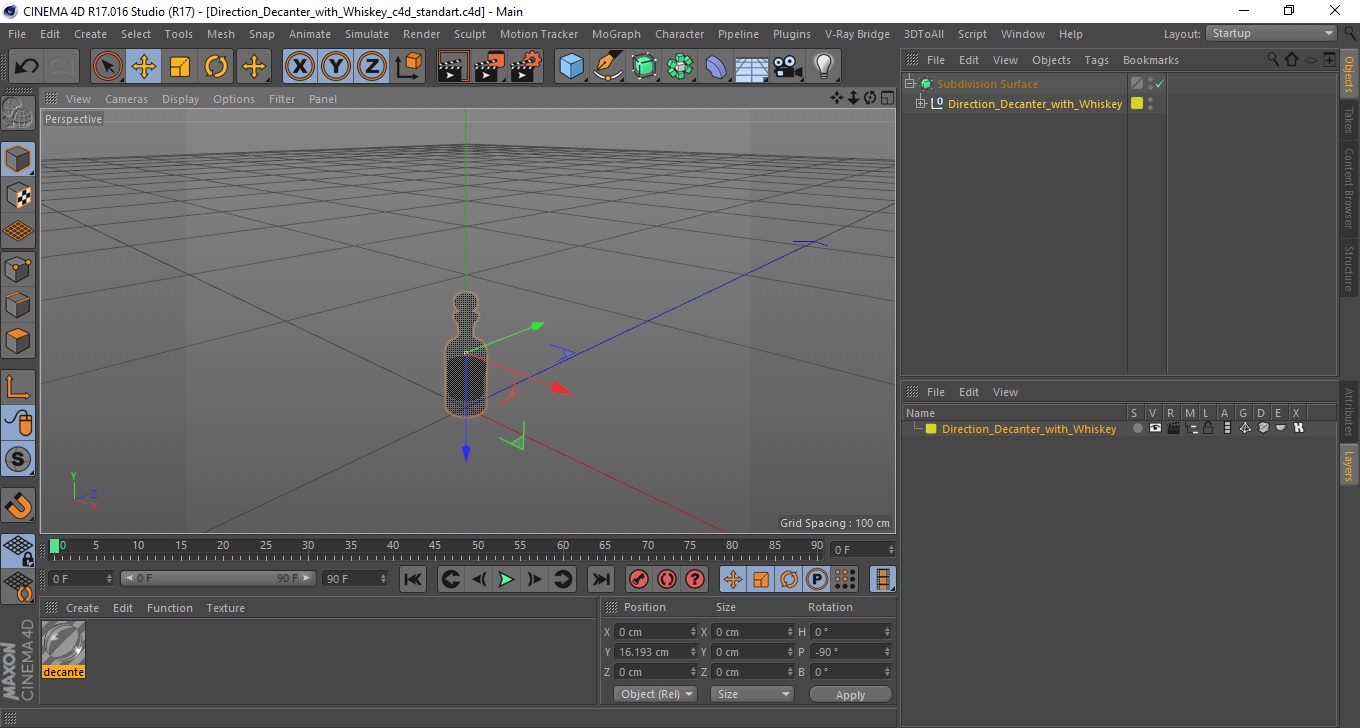Click the yellow layer swatch in Layers panel
Screen dimensions: 1360x728
931,429
